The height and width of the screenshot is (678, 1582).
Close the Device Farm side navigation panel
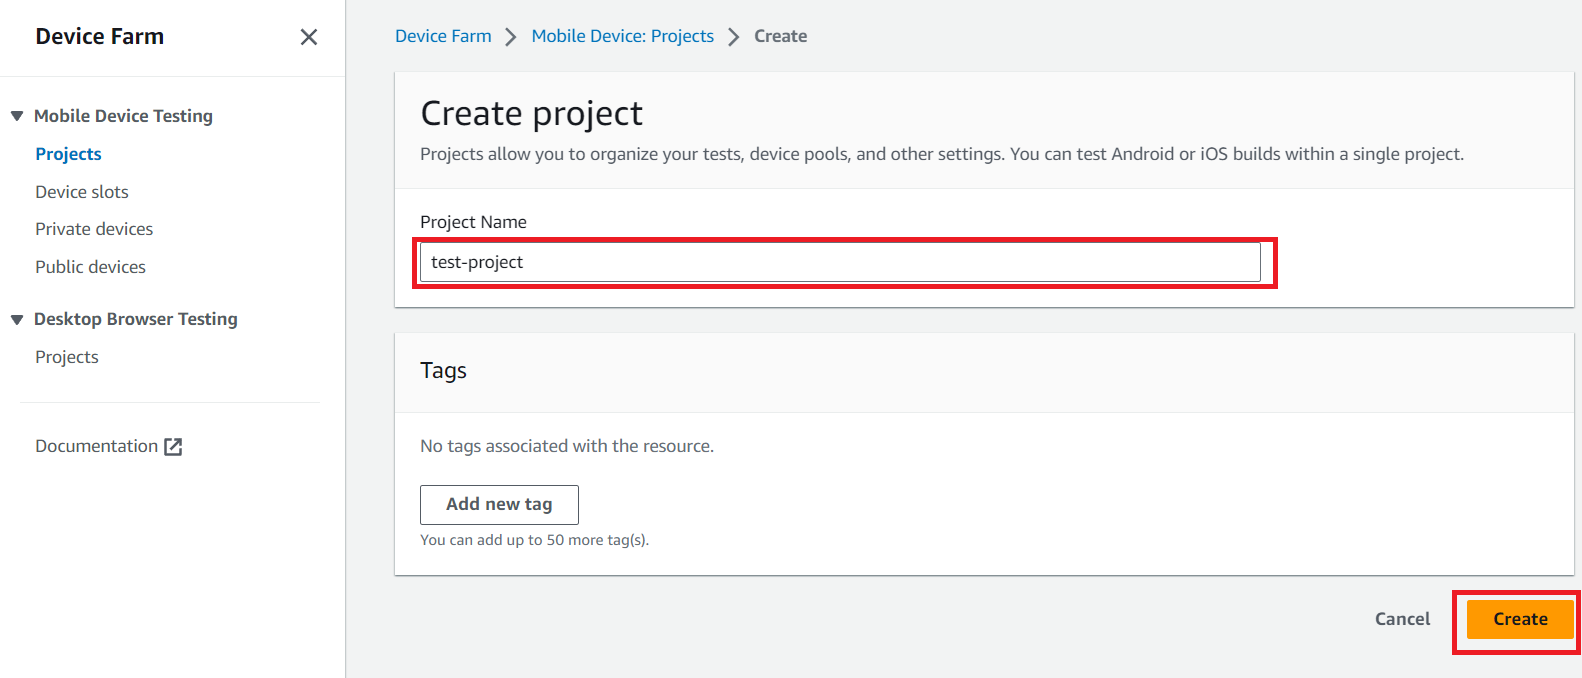point(309,37)
